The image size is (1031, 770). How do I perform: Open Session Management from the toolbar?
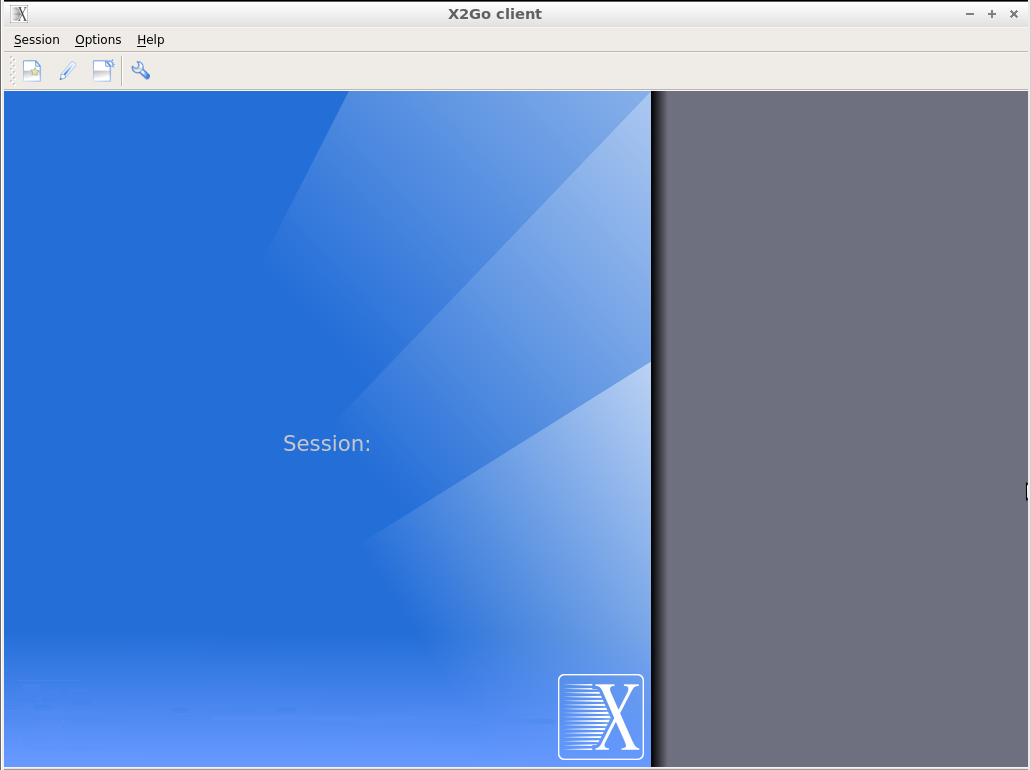click(x=103, y=71)
